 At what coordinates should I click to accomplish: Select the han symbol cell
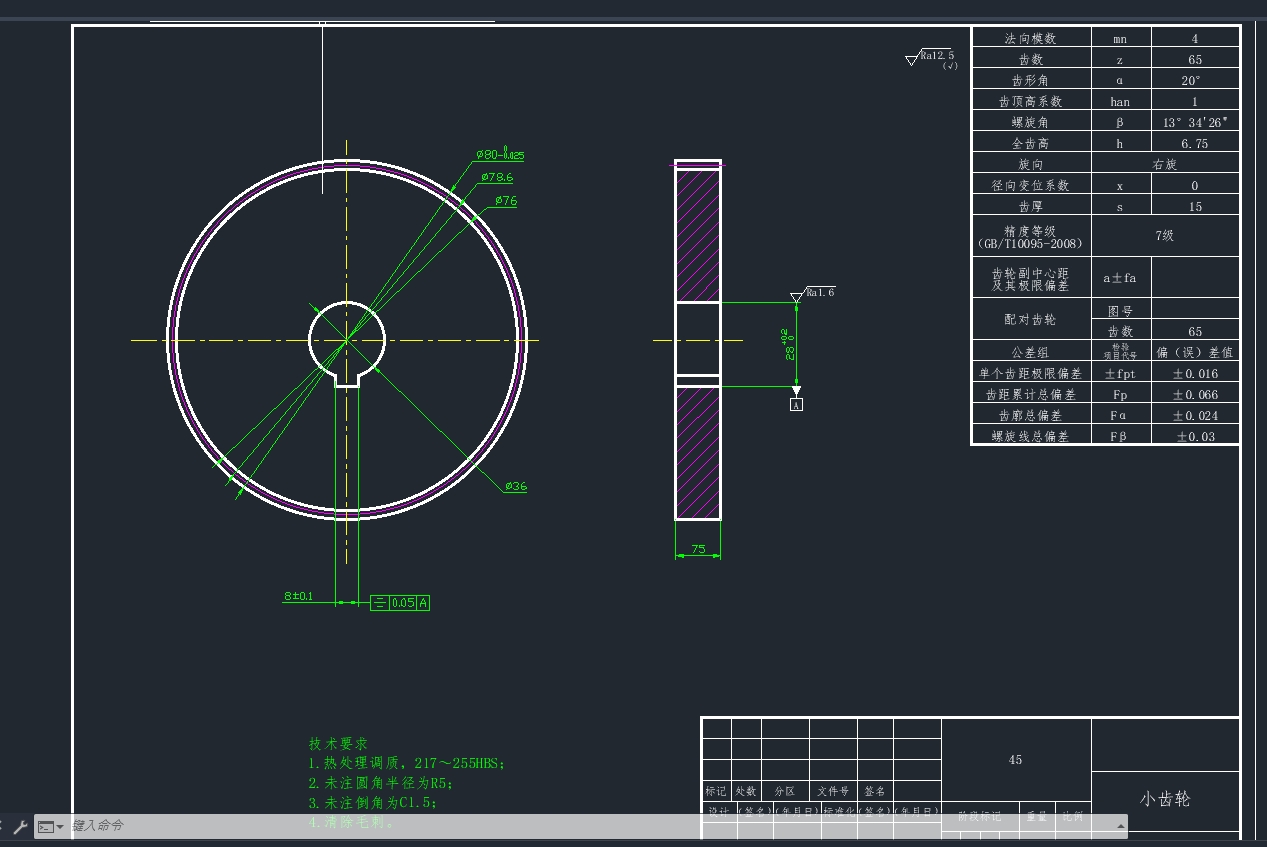[x=1120, y=101]
